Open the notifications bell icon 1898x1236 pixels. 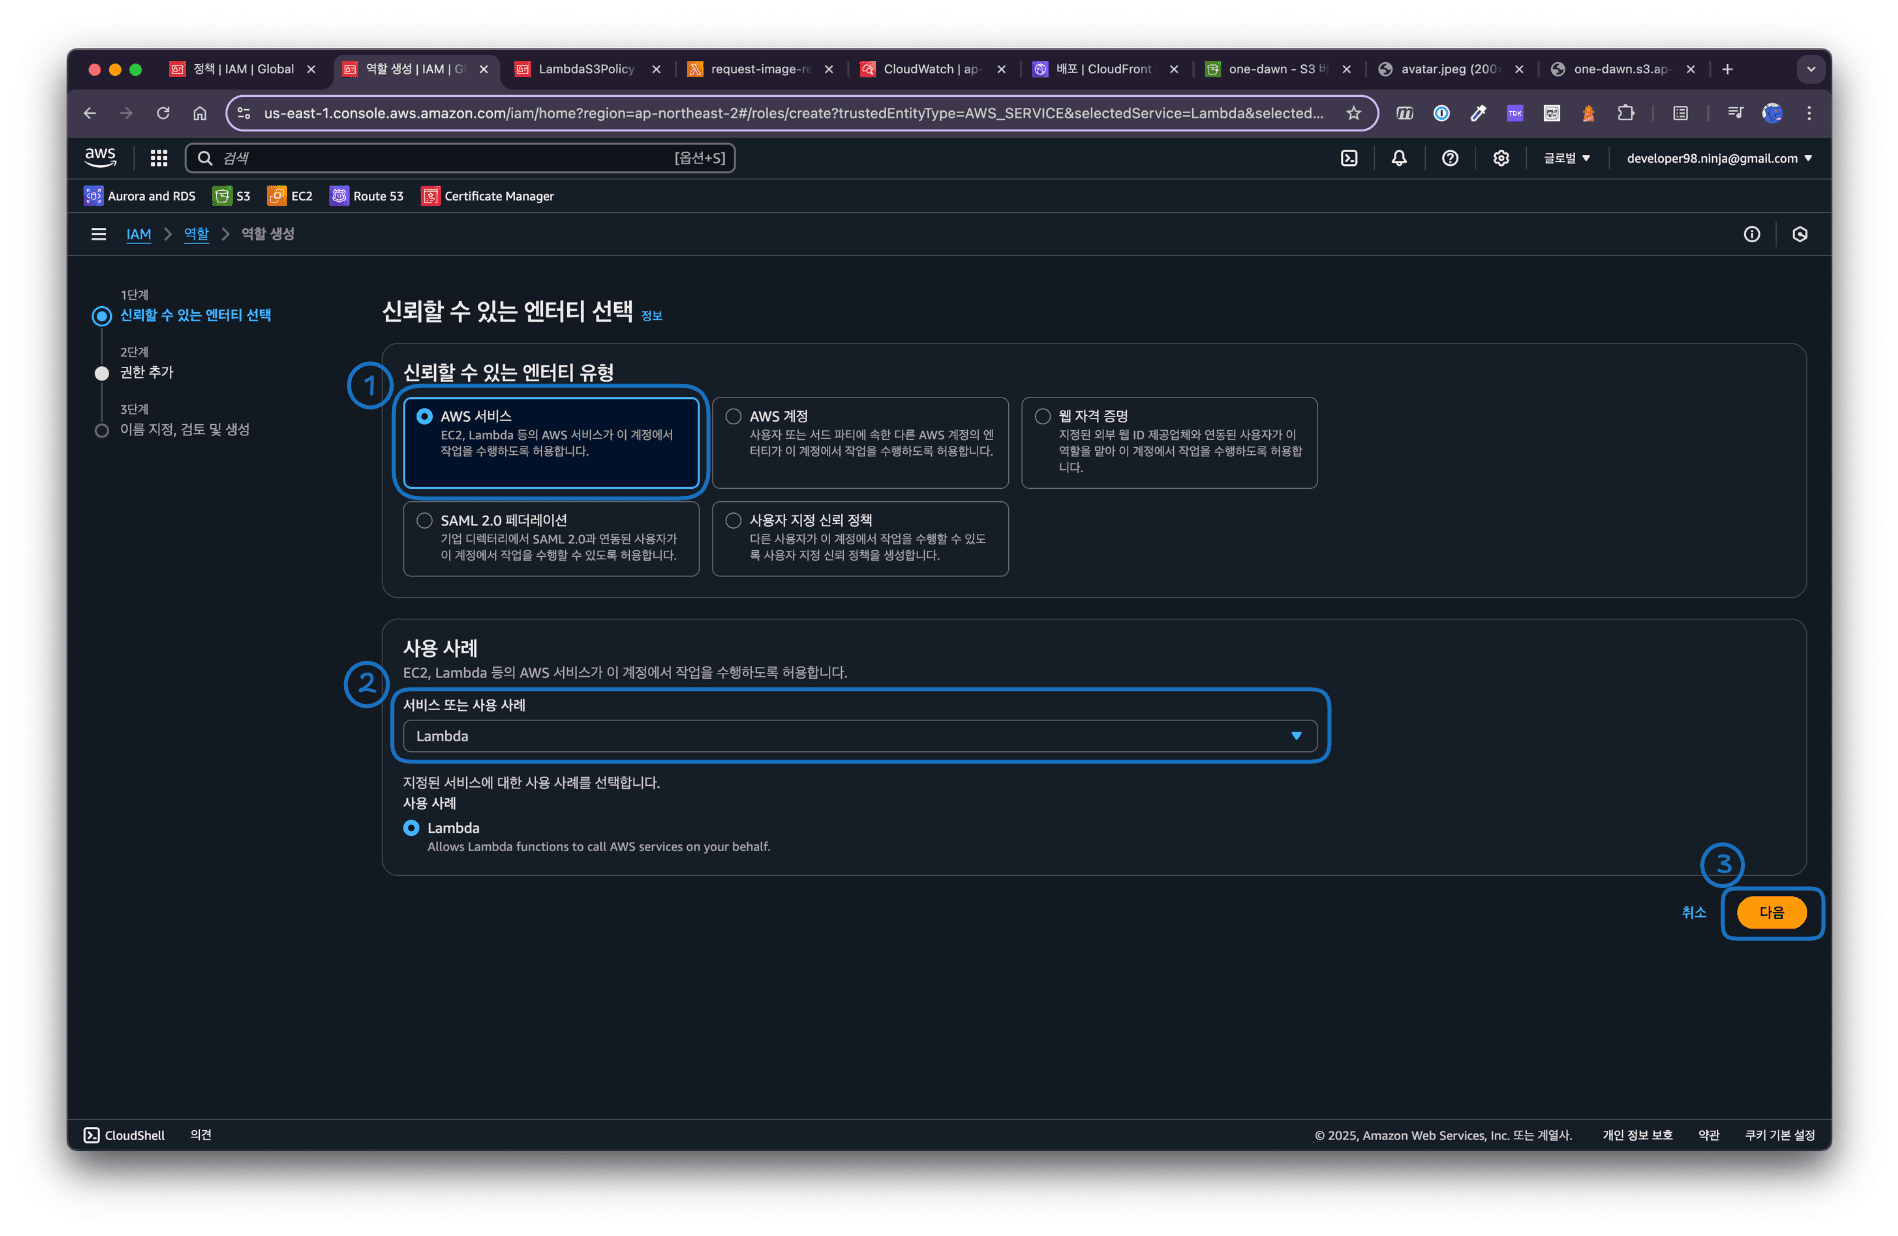(1399, 158)
